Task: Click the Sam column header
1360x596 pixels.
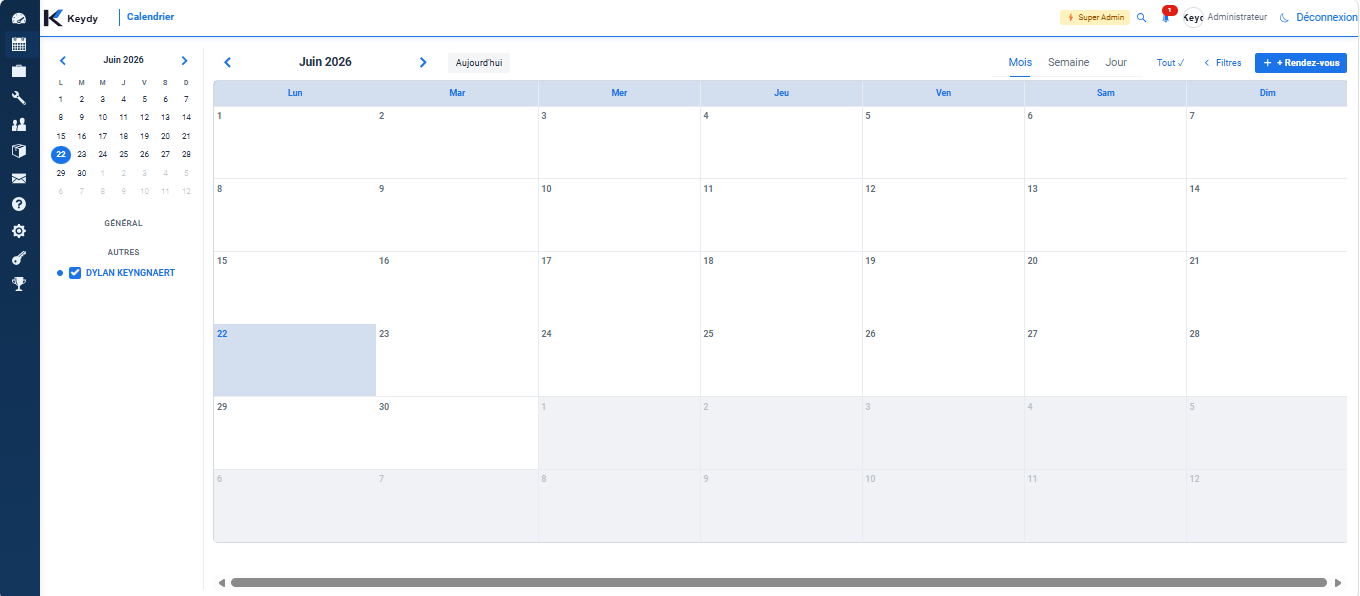Action: (x=1105, y=93)
